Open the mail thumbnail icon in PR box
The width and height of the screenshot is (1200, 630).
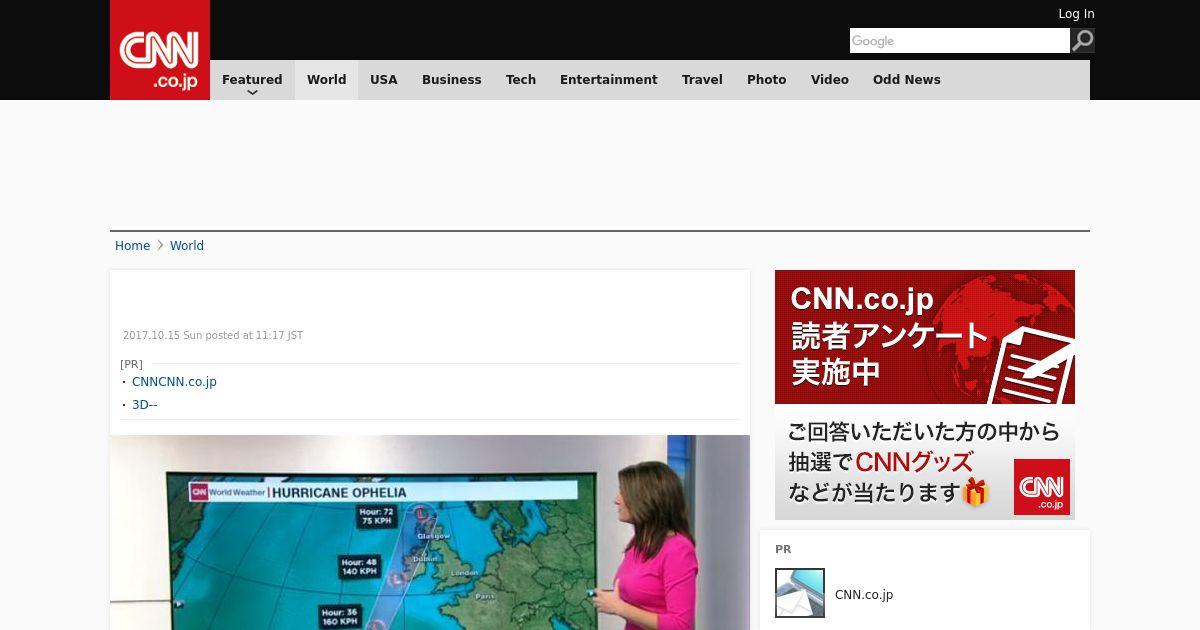click(x=800, y=593)
